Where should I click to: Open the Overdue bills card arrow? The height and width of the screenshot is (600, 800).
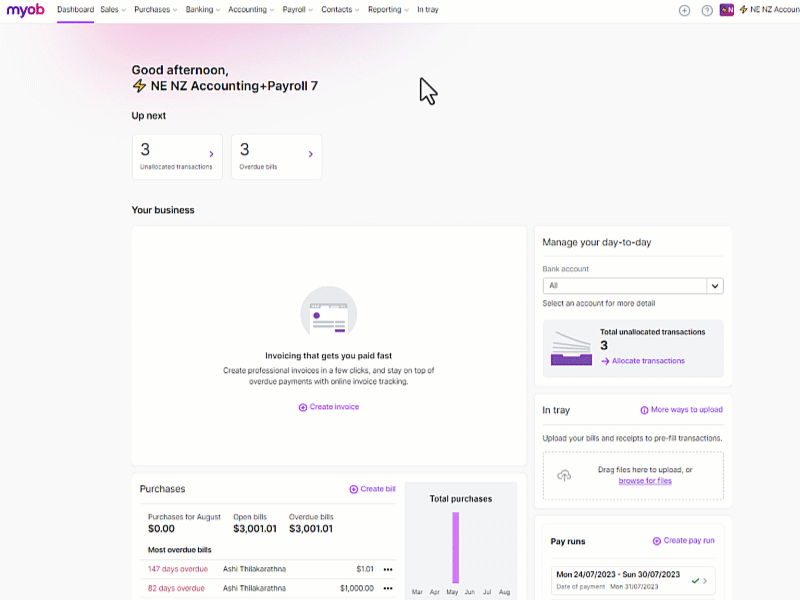[310, 154]
